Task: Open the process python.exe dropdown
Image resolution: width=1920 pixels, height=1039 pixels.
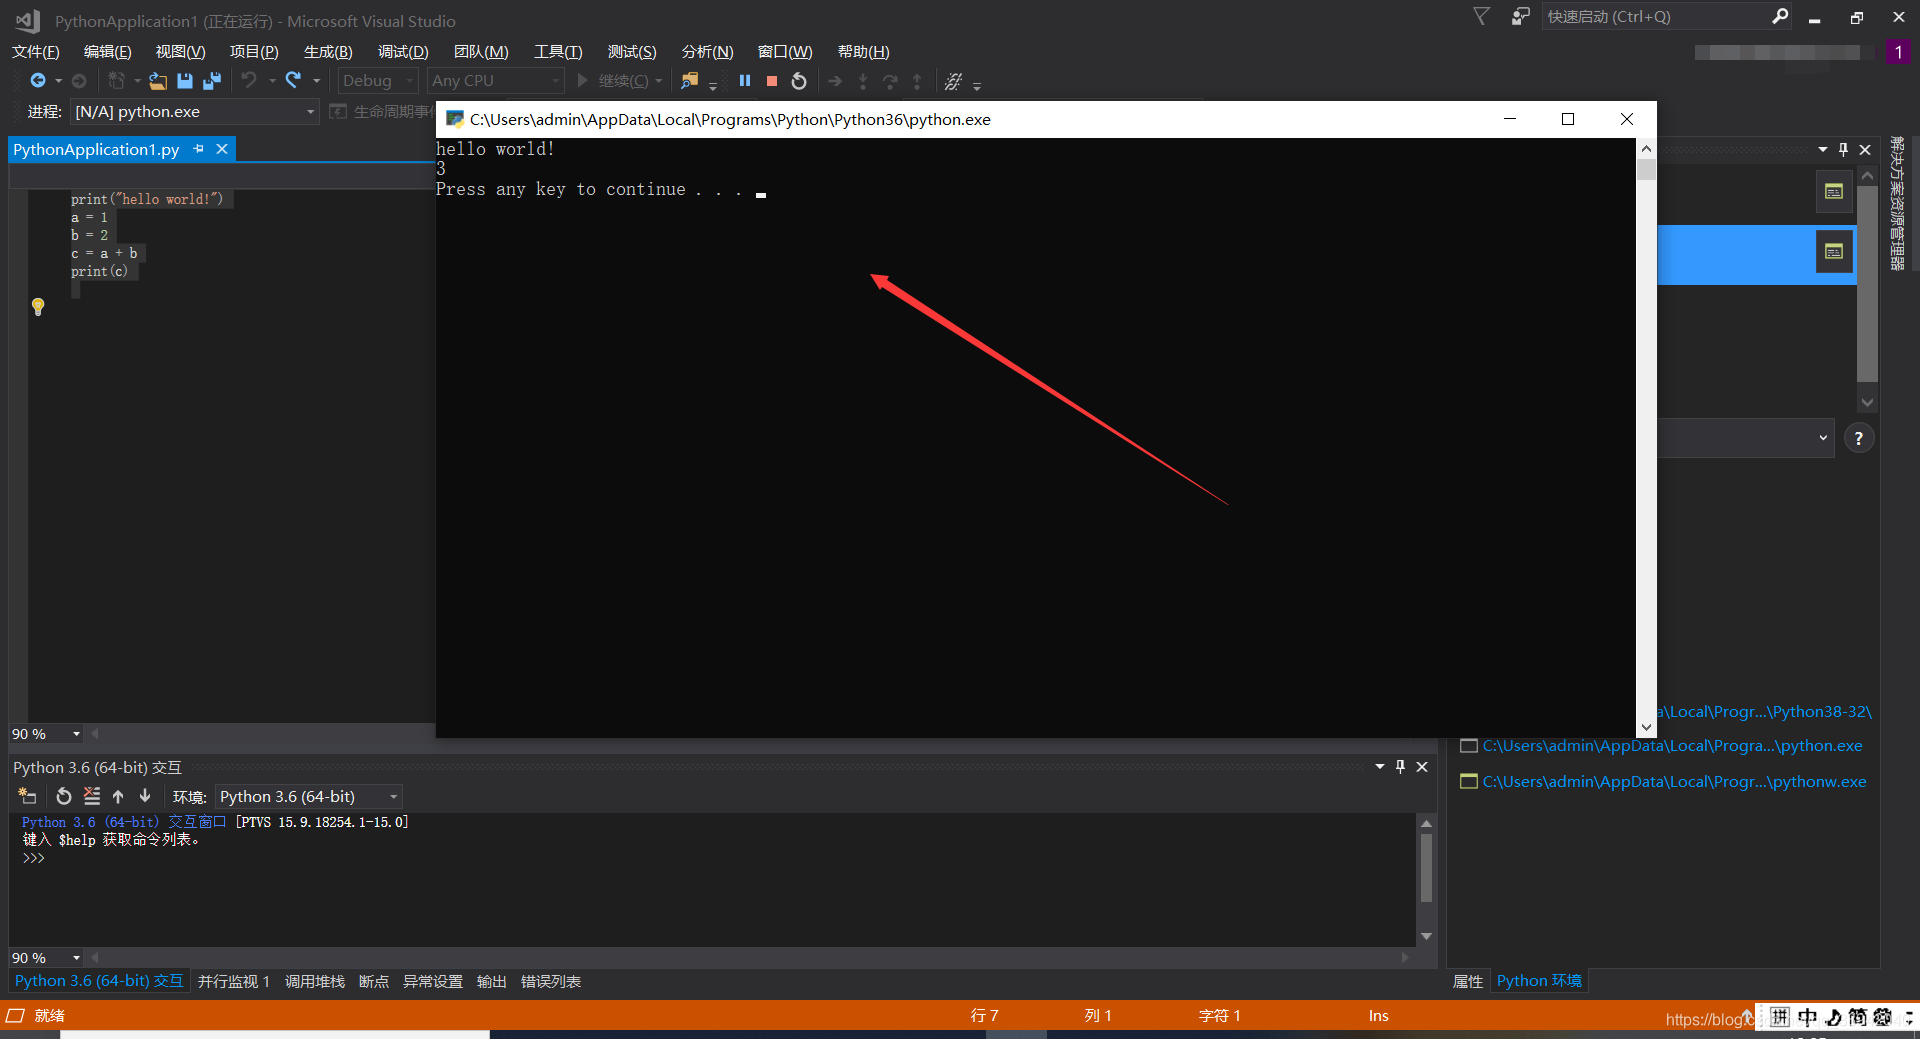Action: coord(195,112)
